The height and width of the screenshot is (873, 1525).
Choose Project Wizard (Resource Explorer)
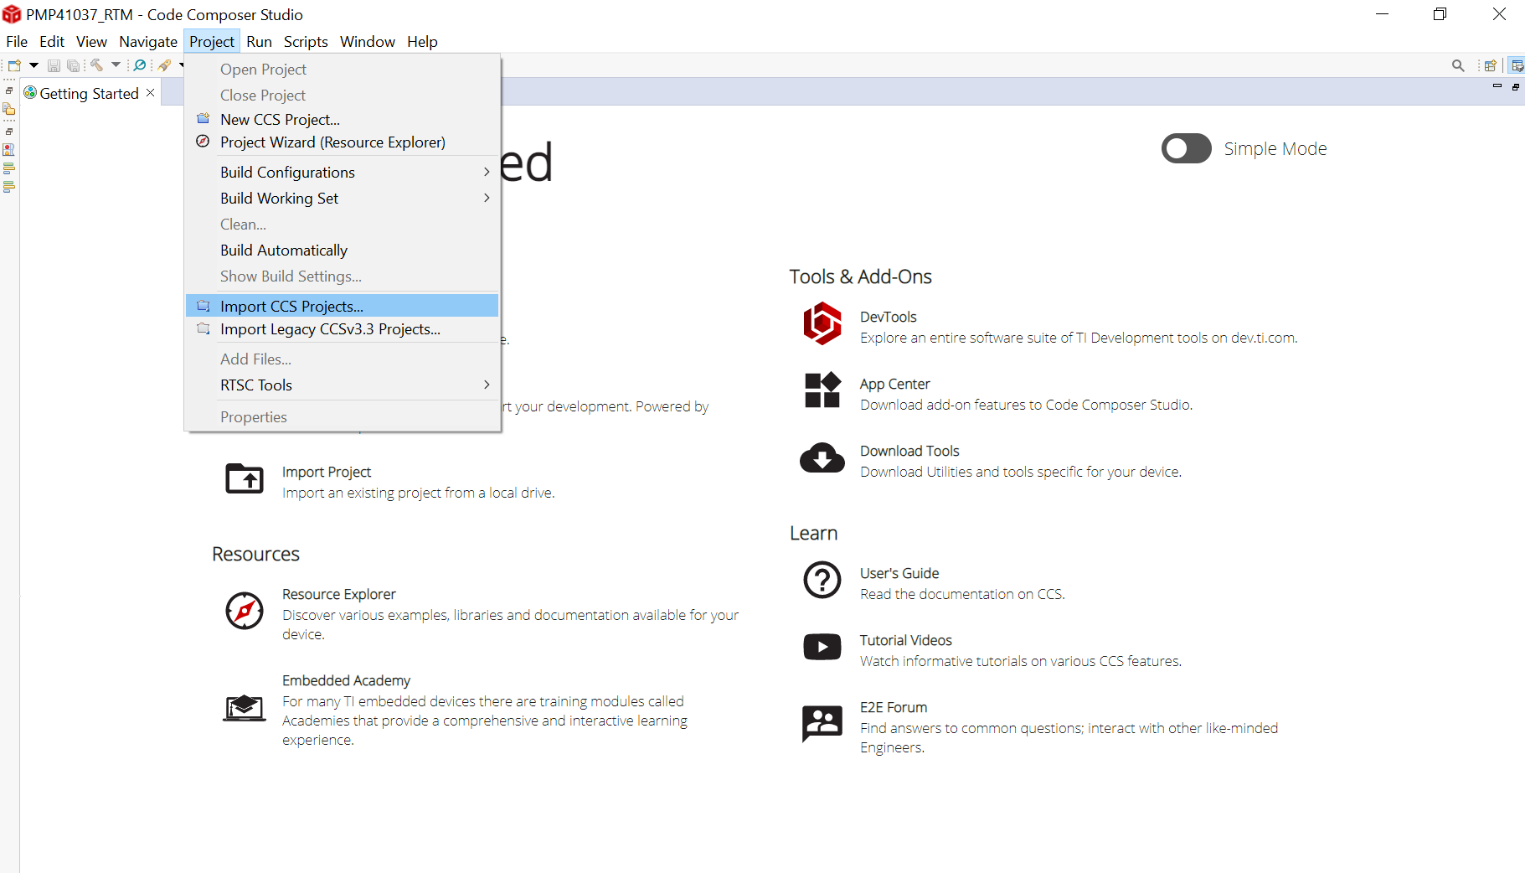tap(342, 142)
